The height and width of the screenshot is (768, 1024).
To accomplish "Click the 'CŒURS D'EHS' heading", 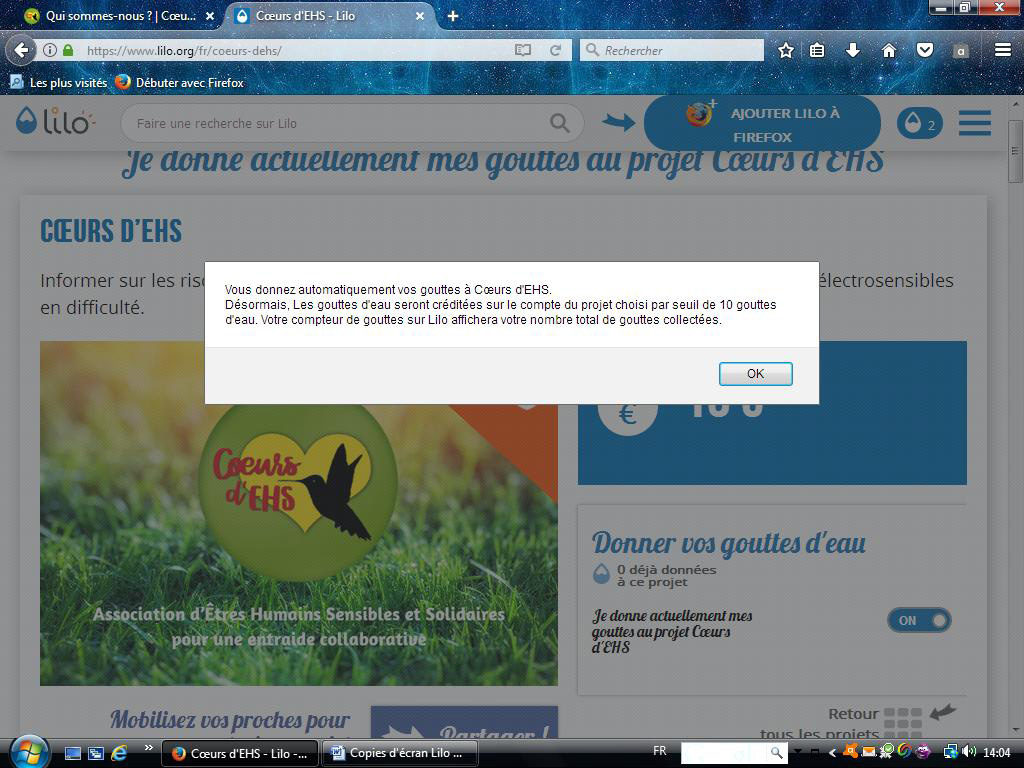I will click(111, 231).
